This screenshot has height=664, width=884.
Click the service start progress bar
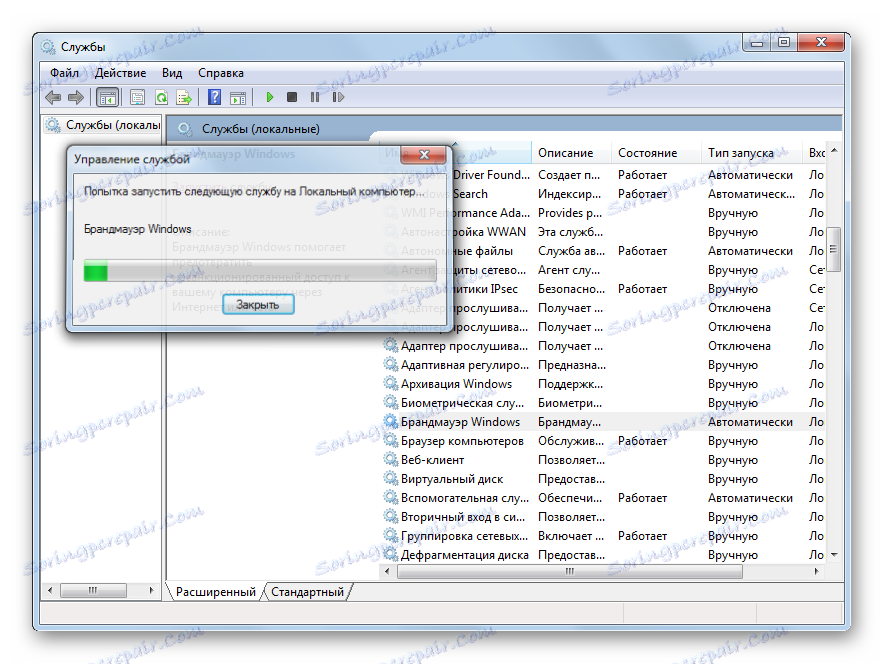(260, 270)
